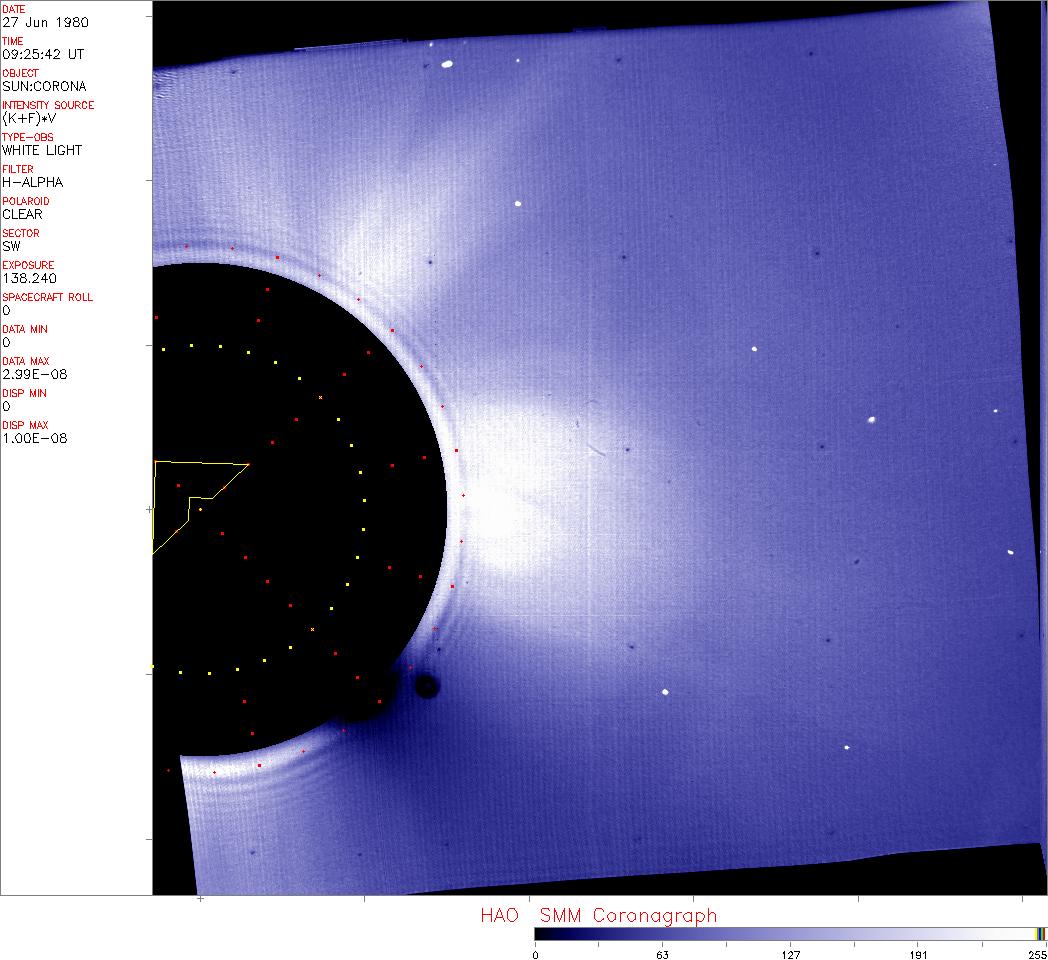Click the plus tick marker below the image

[201, 899]
